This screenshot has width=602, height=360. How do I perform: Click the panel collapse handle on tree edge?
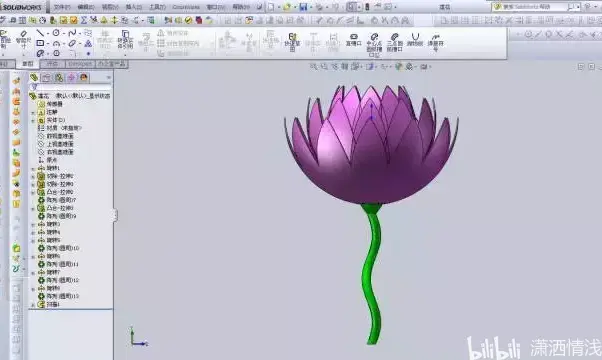click(x=115, y=216)
